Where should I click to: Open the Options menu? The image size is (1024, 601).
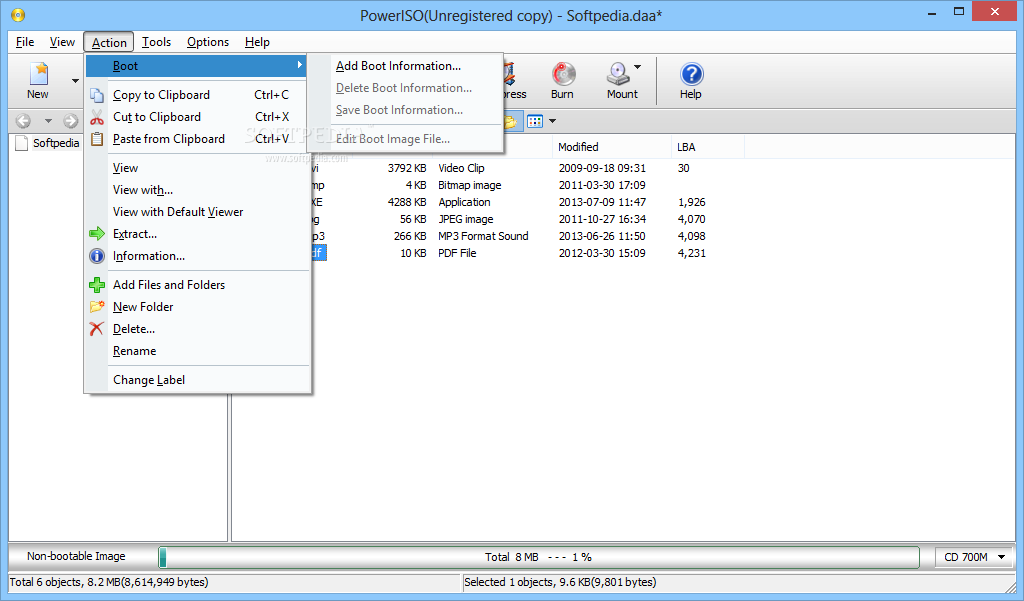pos(208,42)
